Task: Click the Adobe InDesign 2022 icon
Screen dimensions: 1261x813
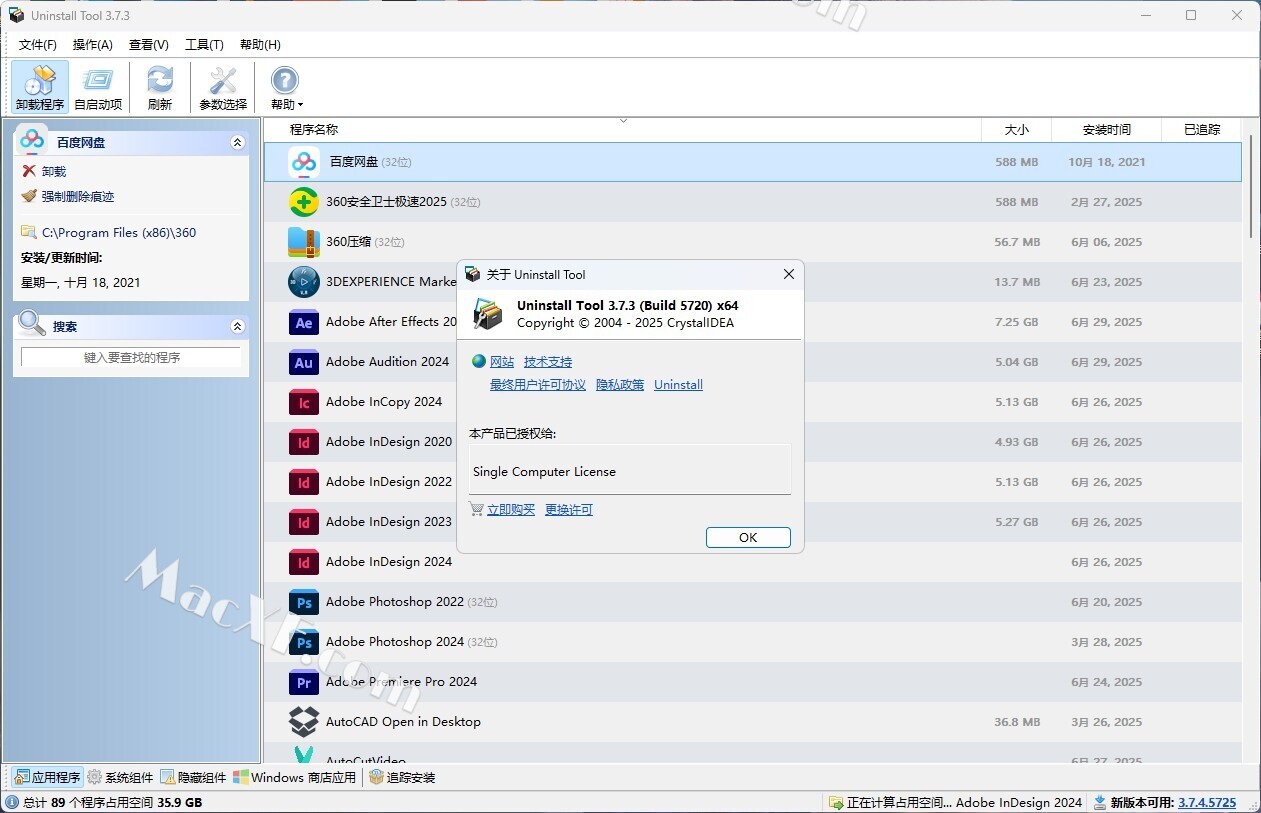Action: [304, 482]
